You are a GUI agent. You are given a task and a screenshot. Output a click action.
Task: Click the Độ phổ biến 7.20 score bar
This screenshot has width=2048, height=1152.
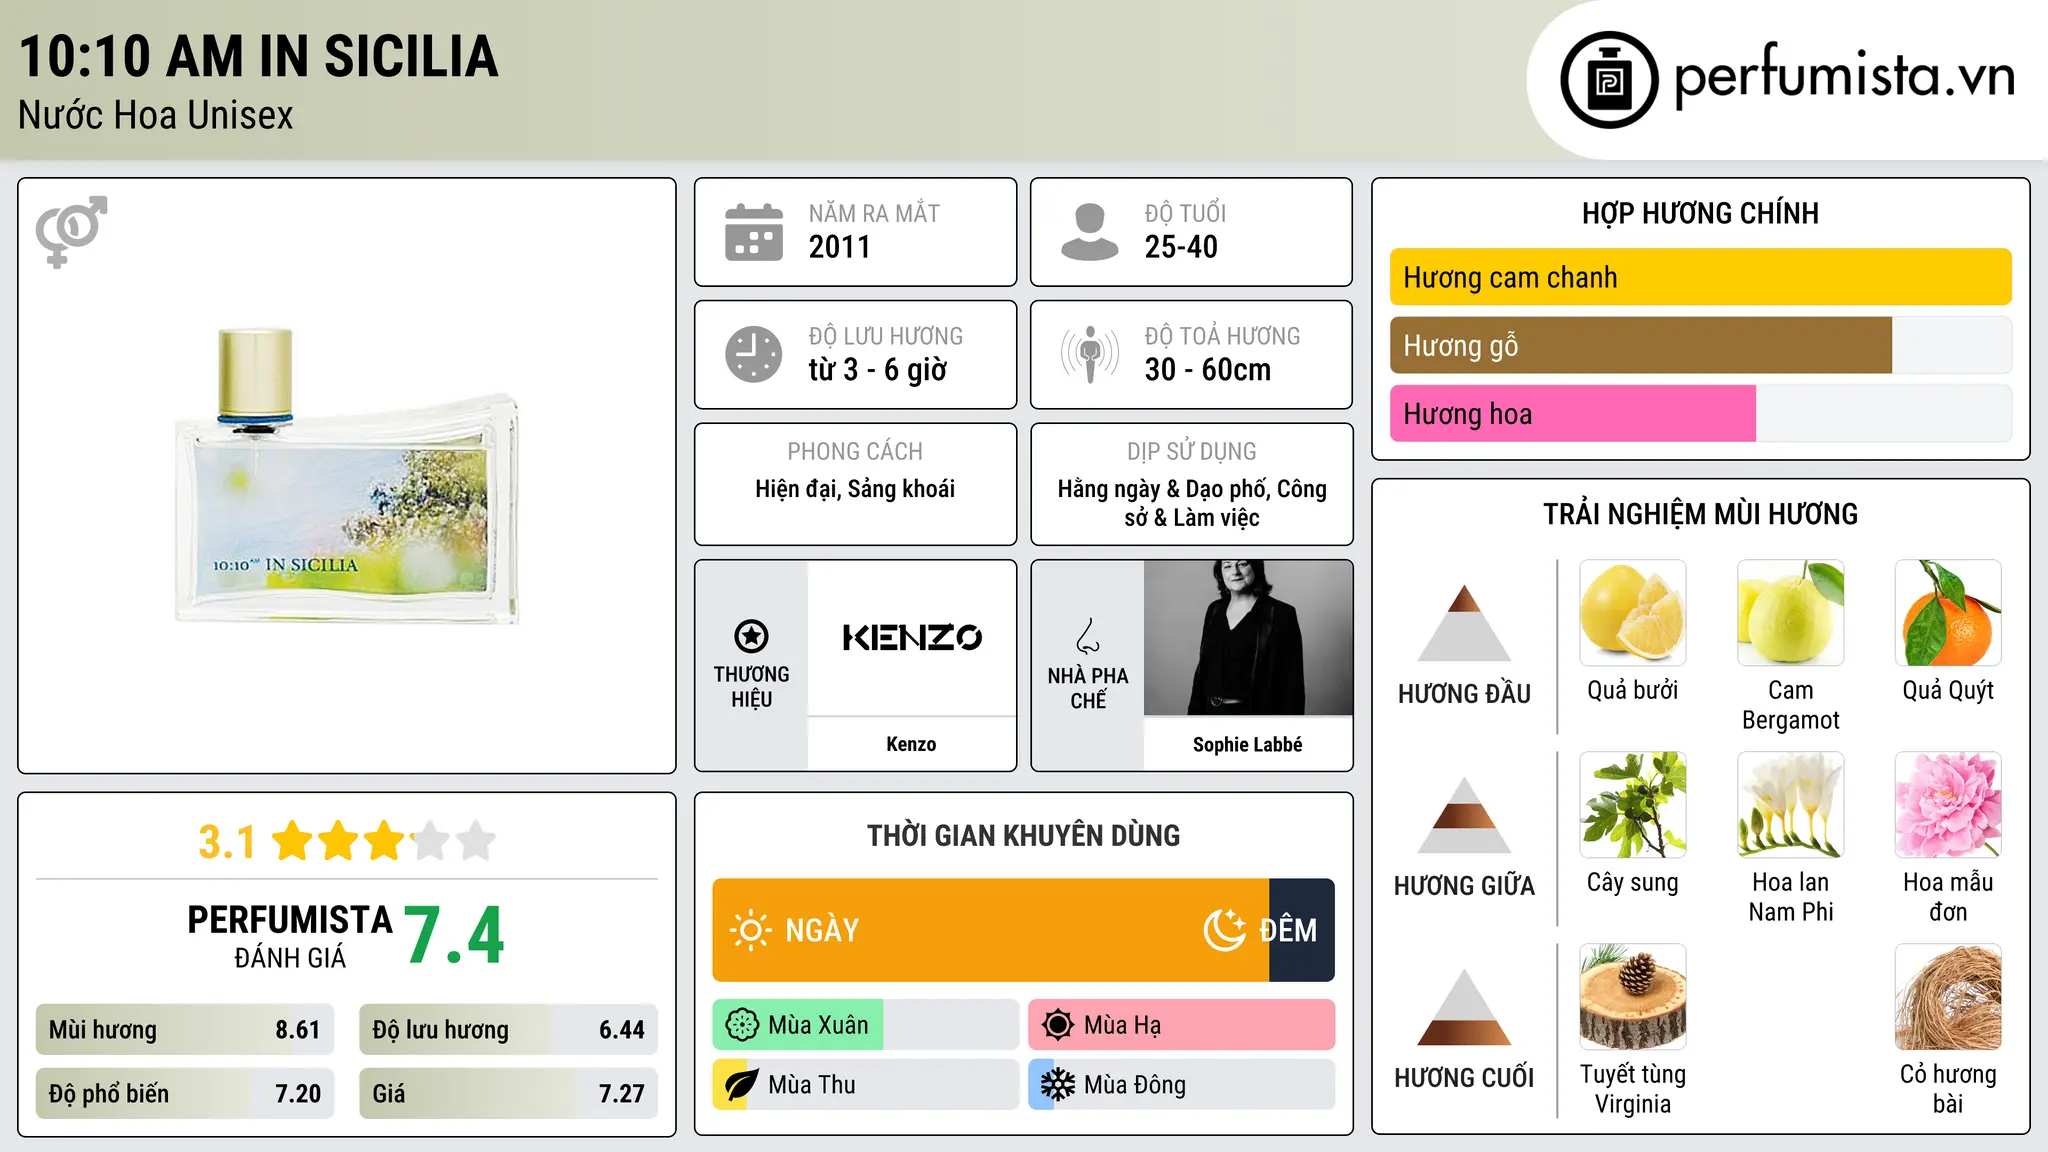[x=185, y=1093]
